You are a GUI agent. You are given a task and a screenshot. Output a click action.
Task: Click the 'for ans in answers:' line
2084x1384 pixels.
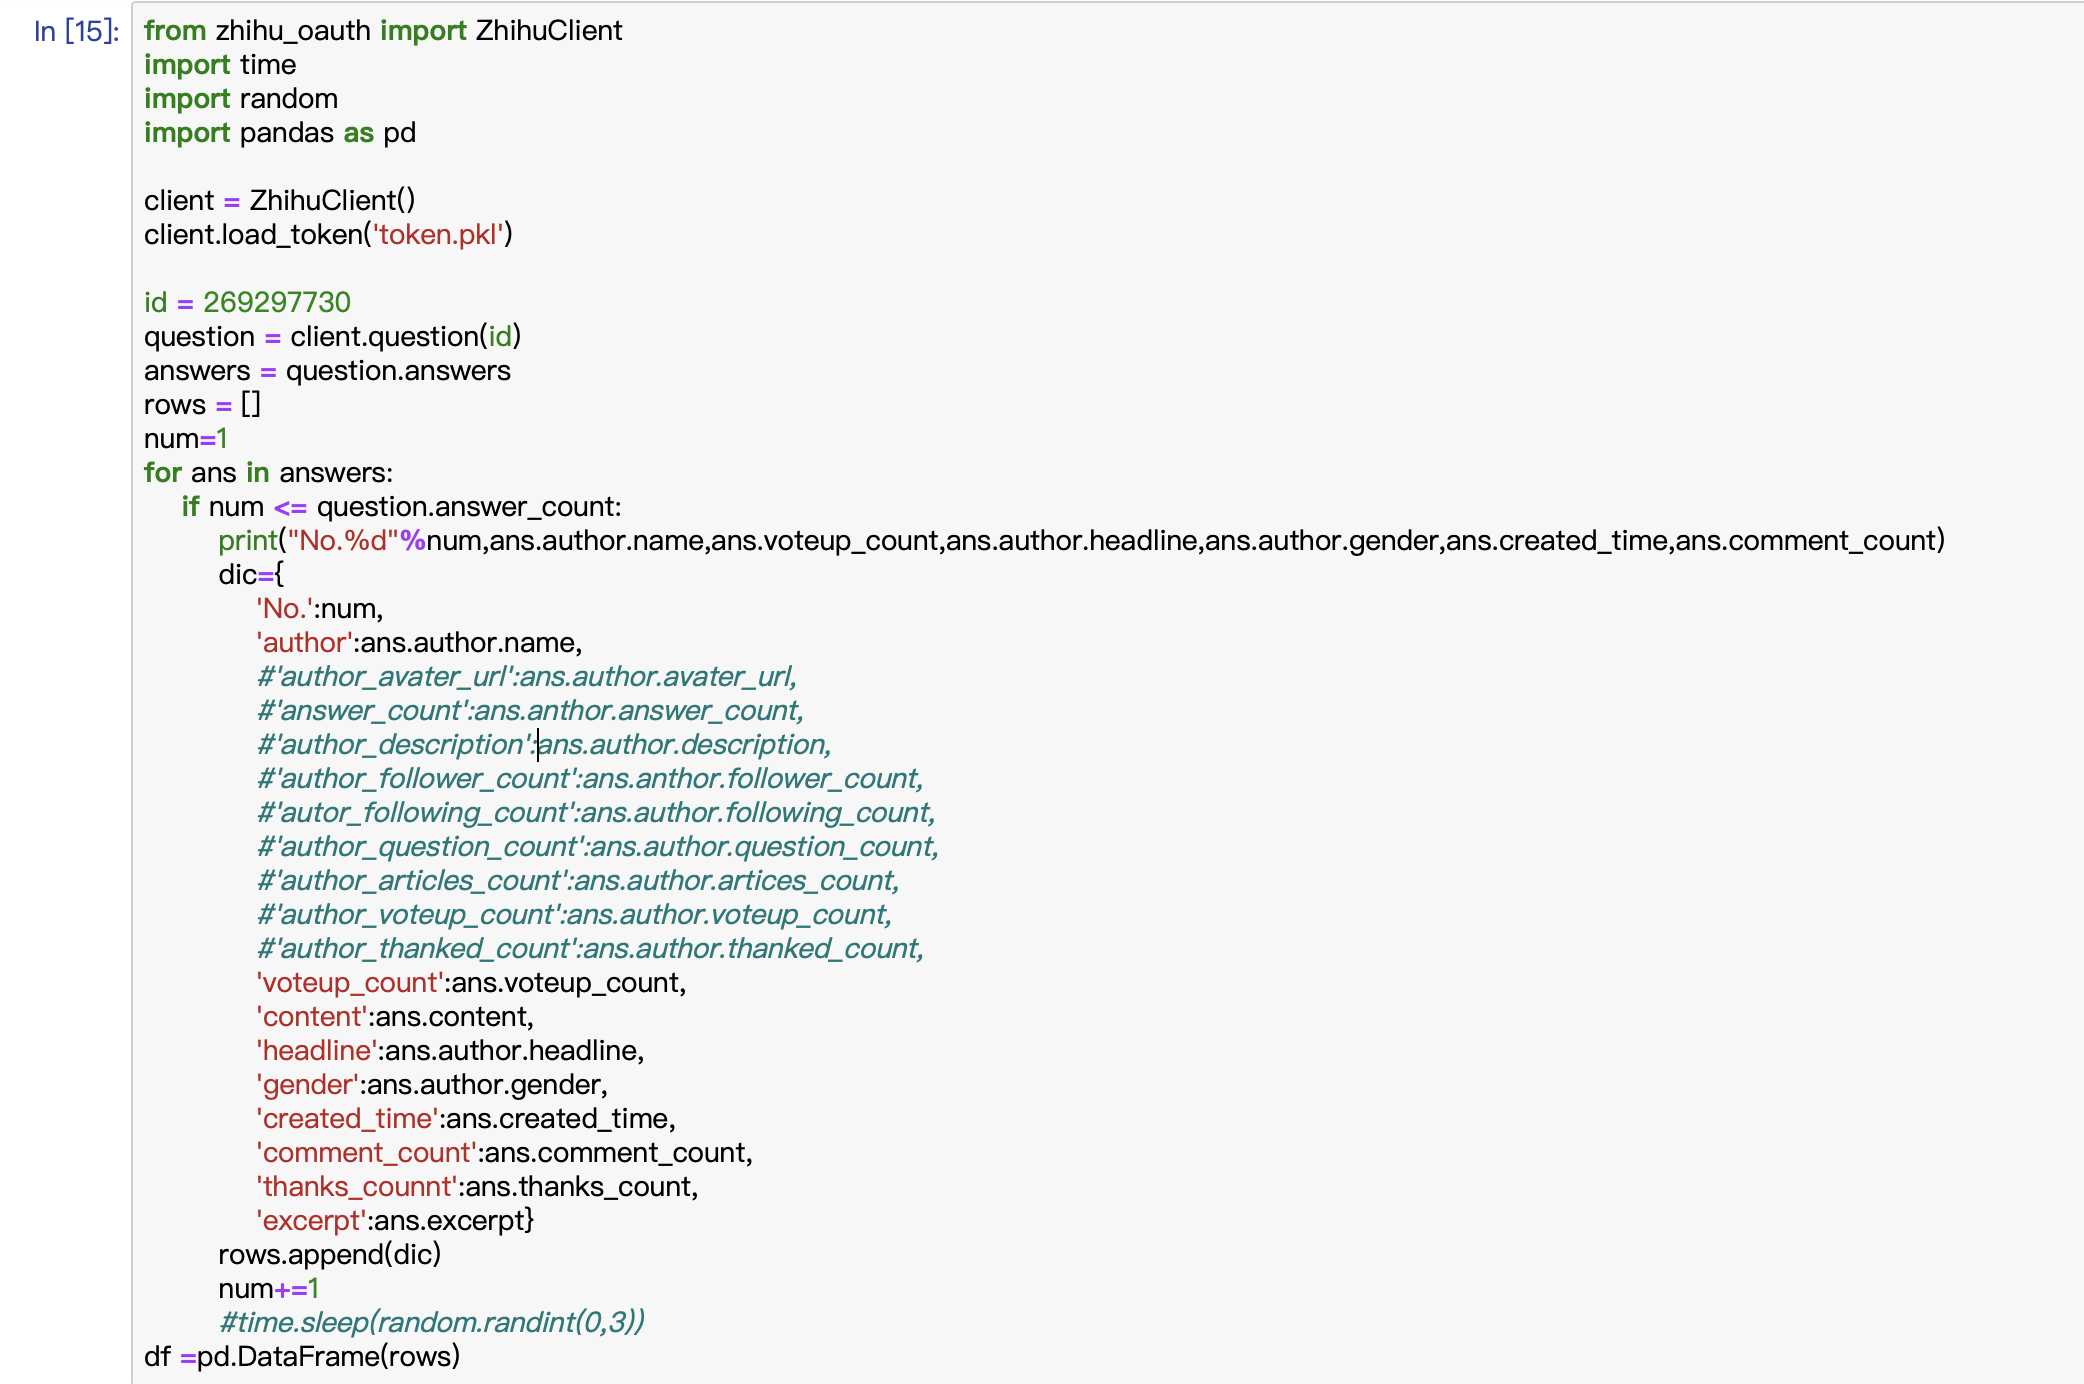pos(268,473)
